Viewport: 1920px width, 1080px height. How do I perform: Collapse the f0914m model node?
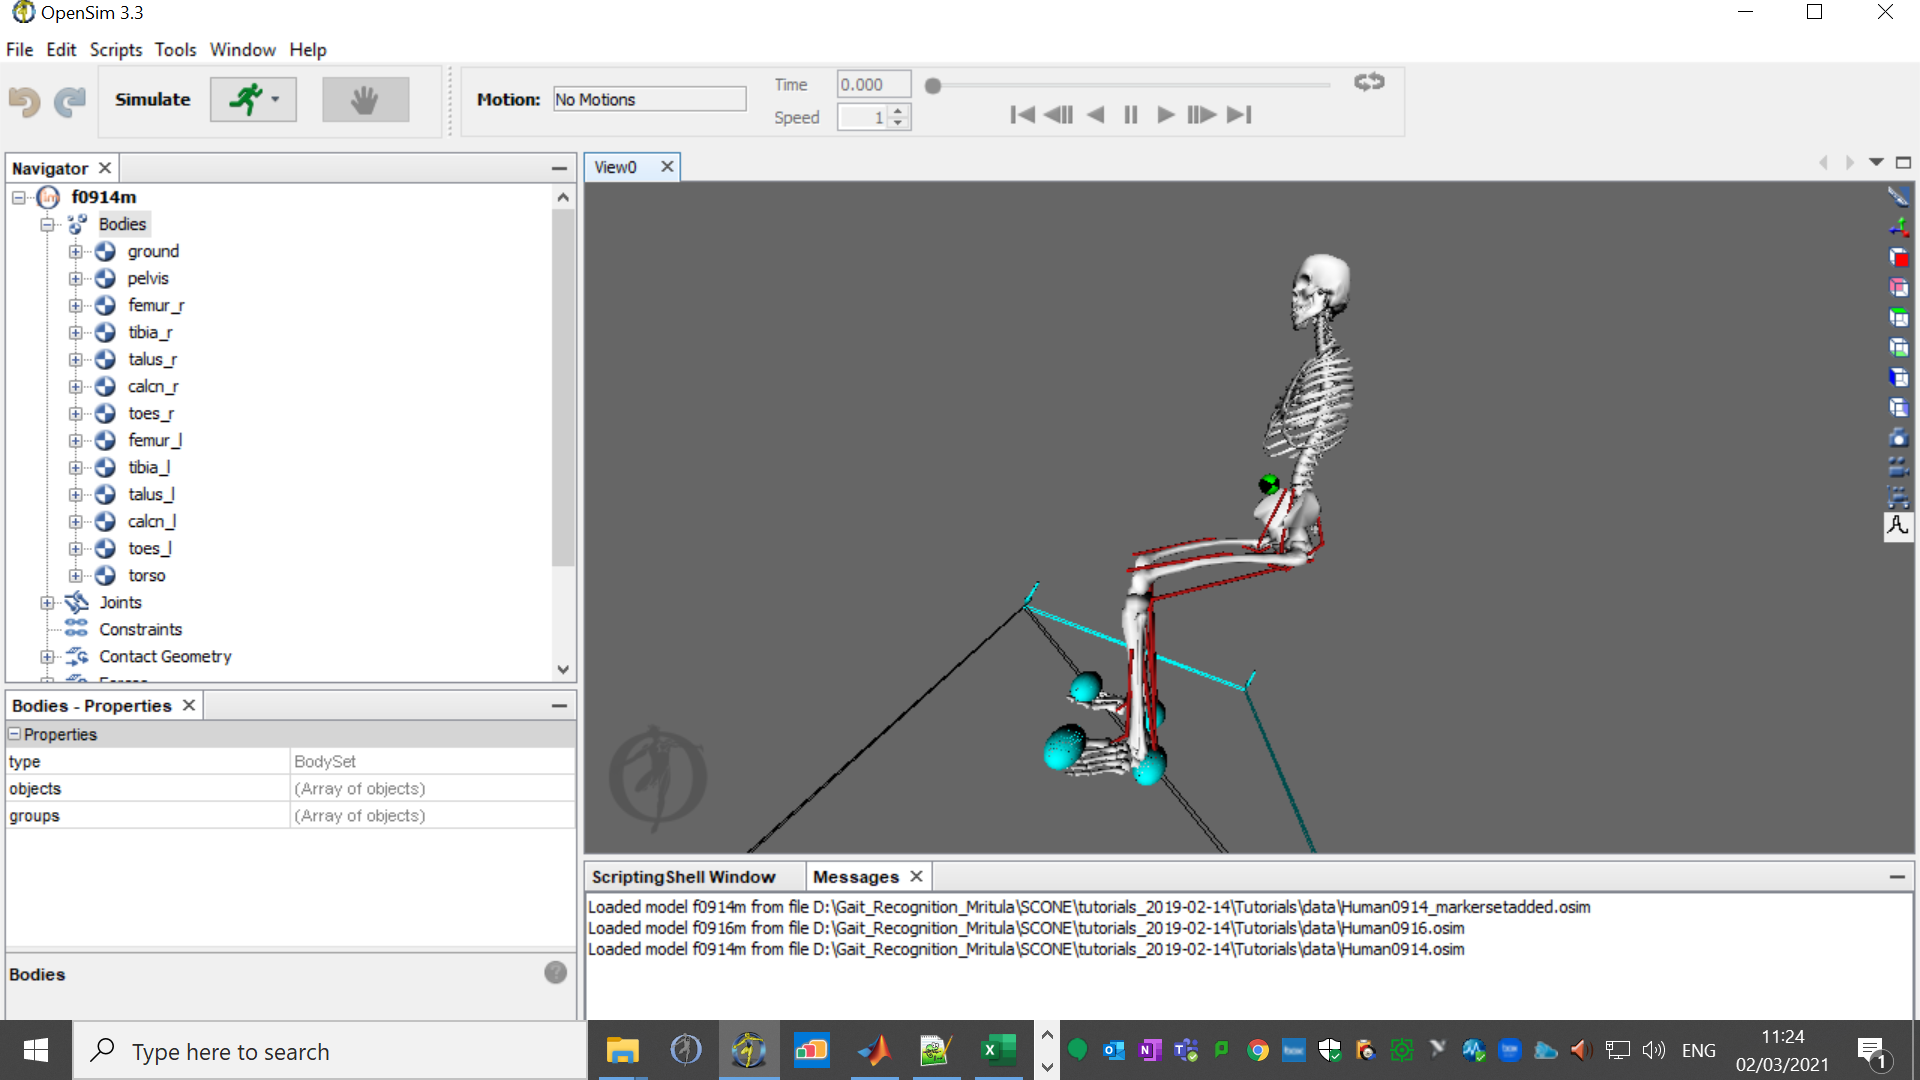pyautogui.click(x=19, y=197)
